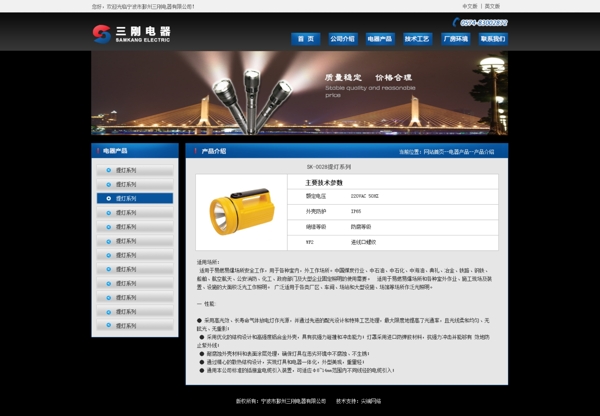Click the 一 性能 section heading
Screen dimensions: 600x416
coord(206,304)
